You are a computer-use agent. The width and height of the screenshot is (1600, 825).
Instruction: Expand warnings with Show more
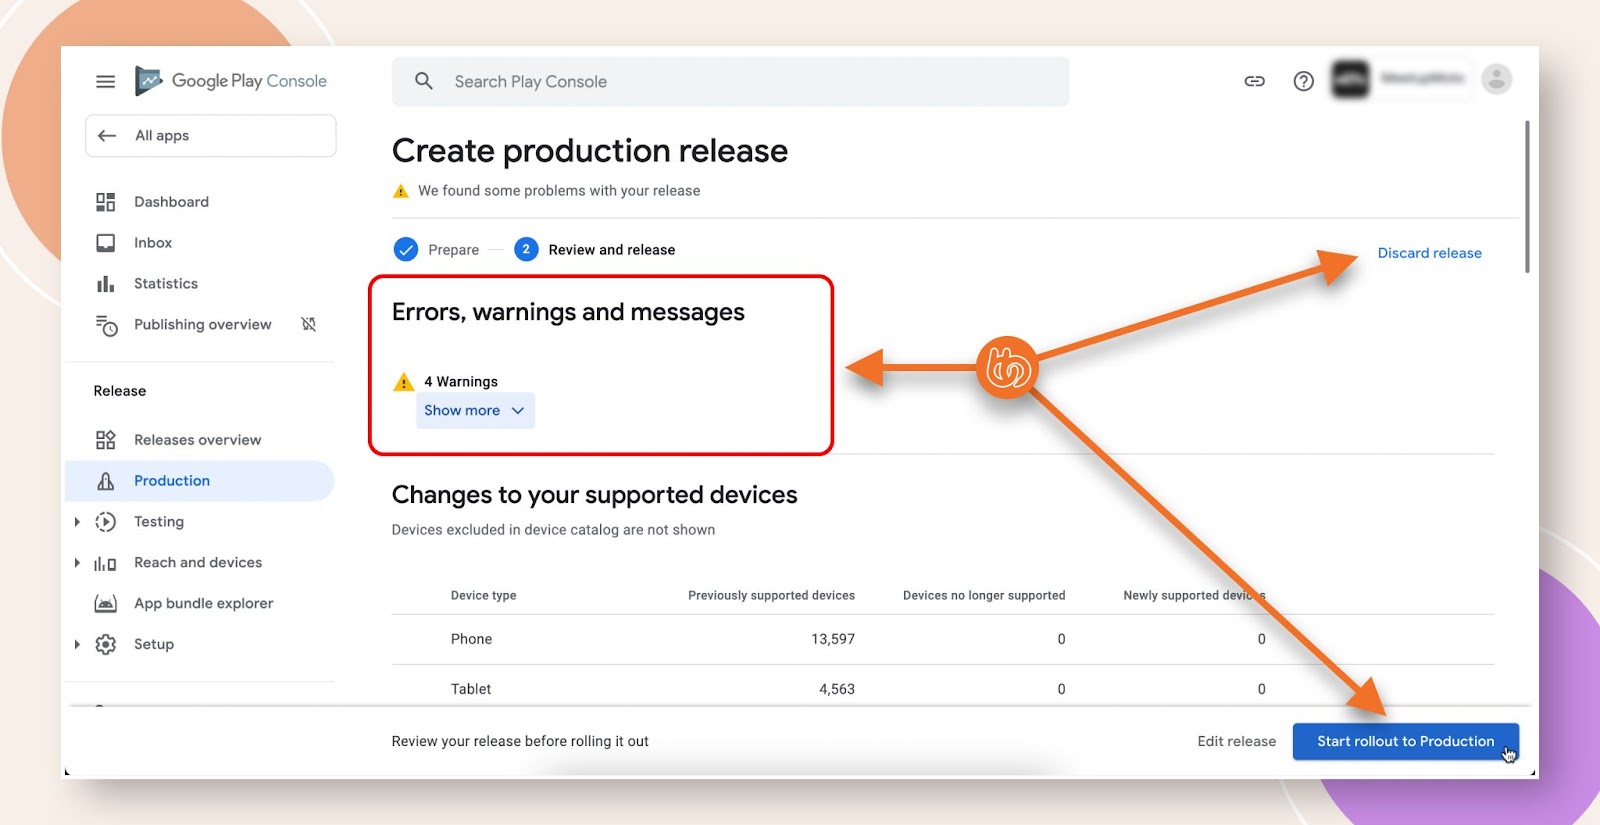coord(475,411)
